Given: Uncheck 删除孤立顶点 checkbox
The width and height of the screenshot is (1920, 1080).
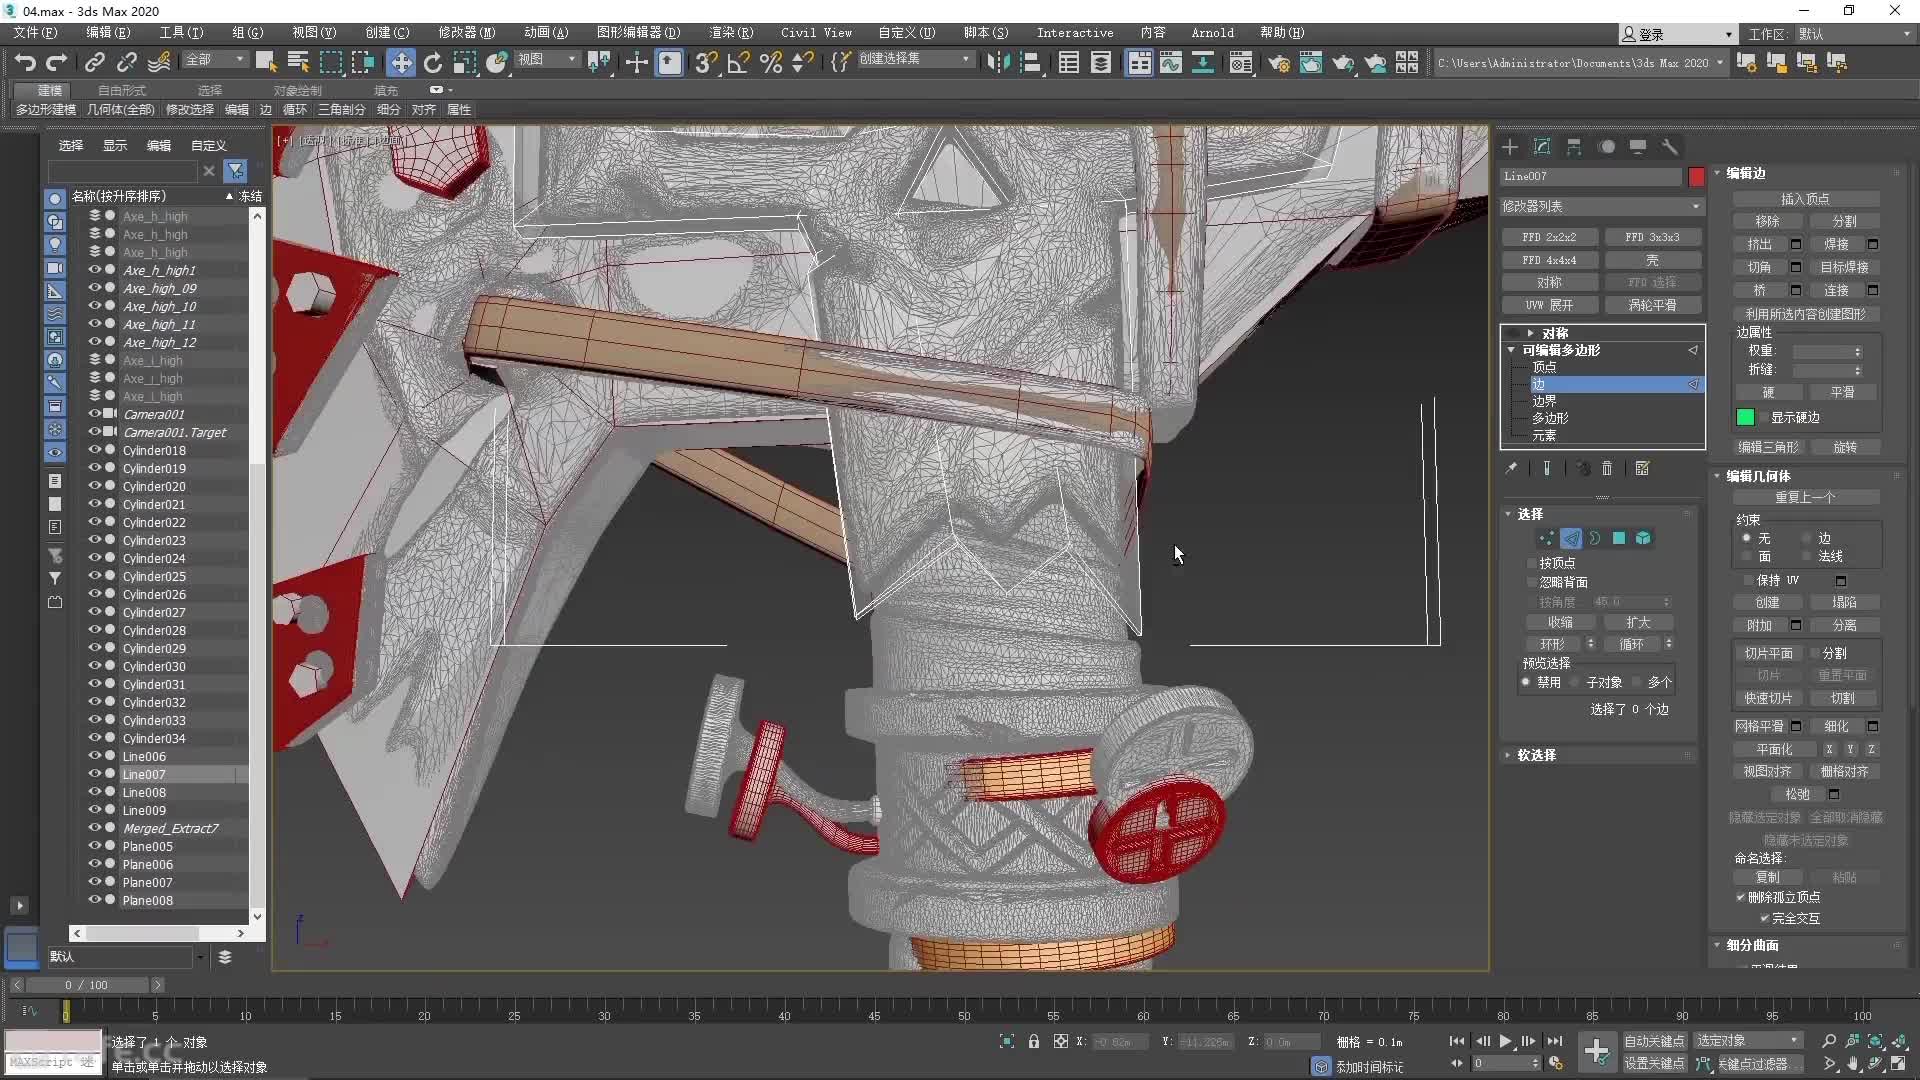Looking at the screenshot, I should [x=1741, y=897].
